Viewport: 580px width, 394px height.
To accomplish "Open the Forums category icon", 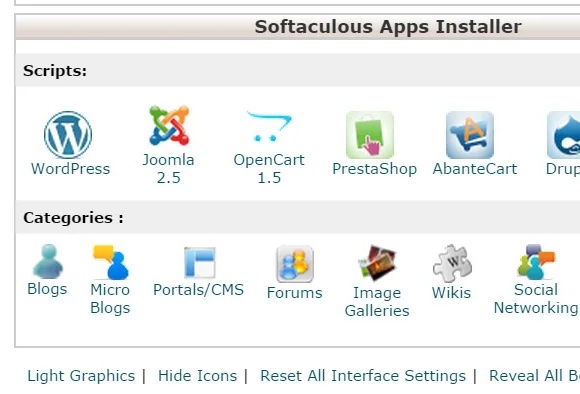I will 295,263.
